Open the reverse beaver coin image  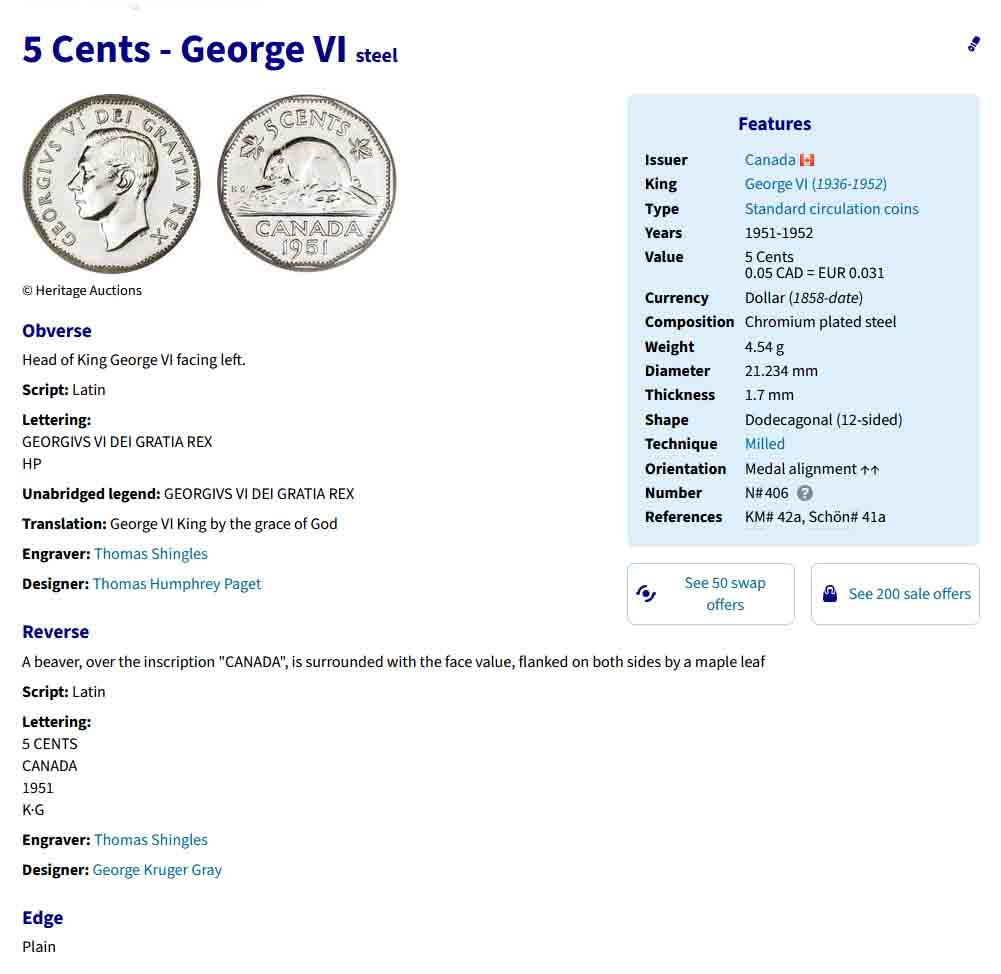coord(307,183)
